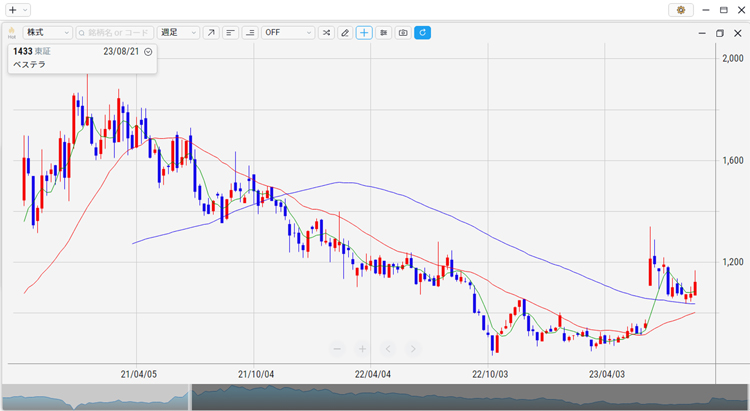Click the right-align lines toolbar icon
750x411 pixels.
[249, 32]
